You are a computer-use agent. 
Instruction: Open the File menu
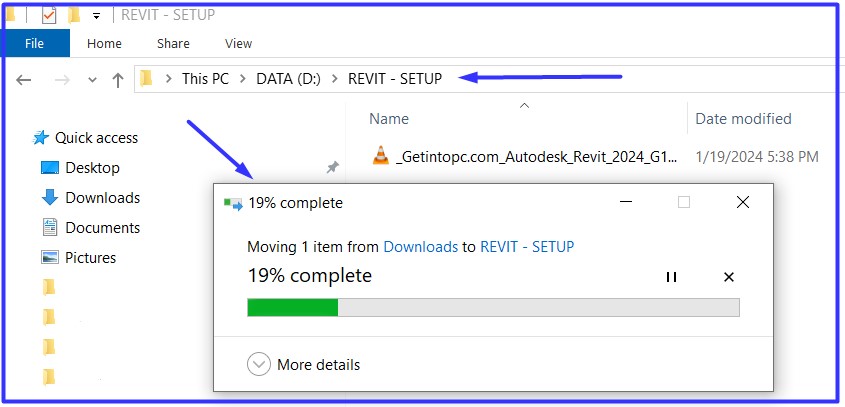(34, 43)
